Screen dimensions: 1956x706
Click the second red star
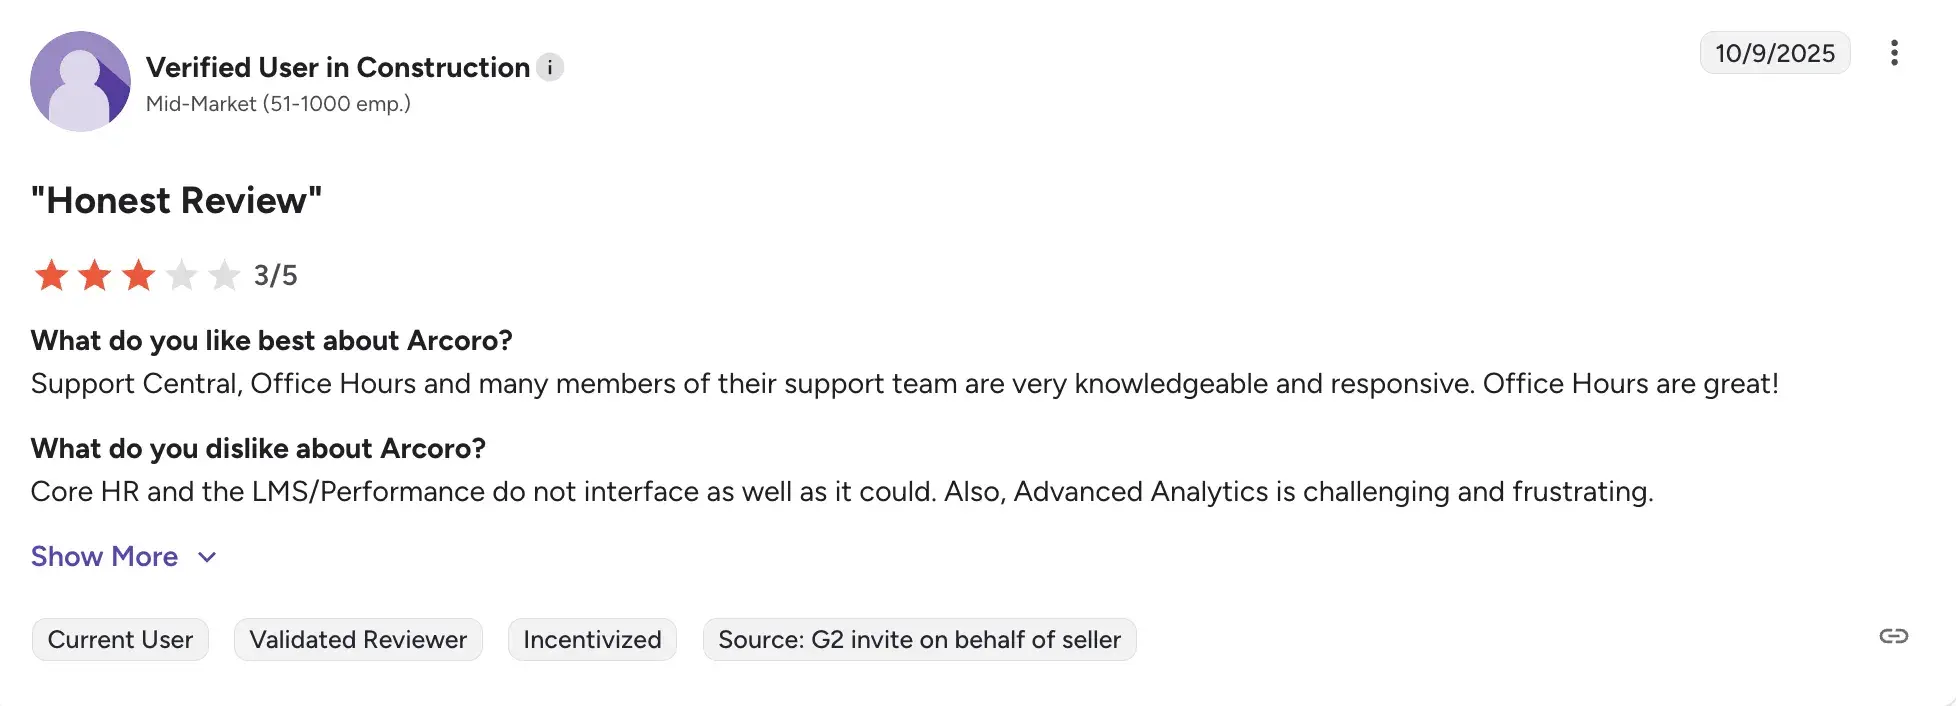click(x=94, y=275)
